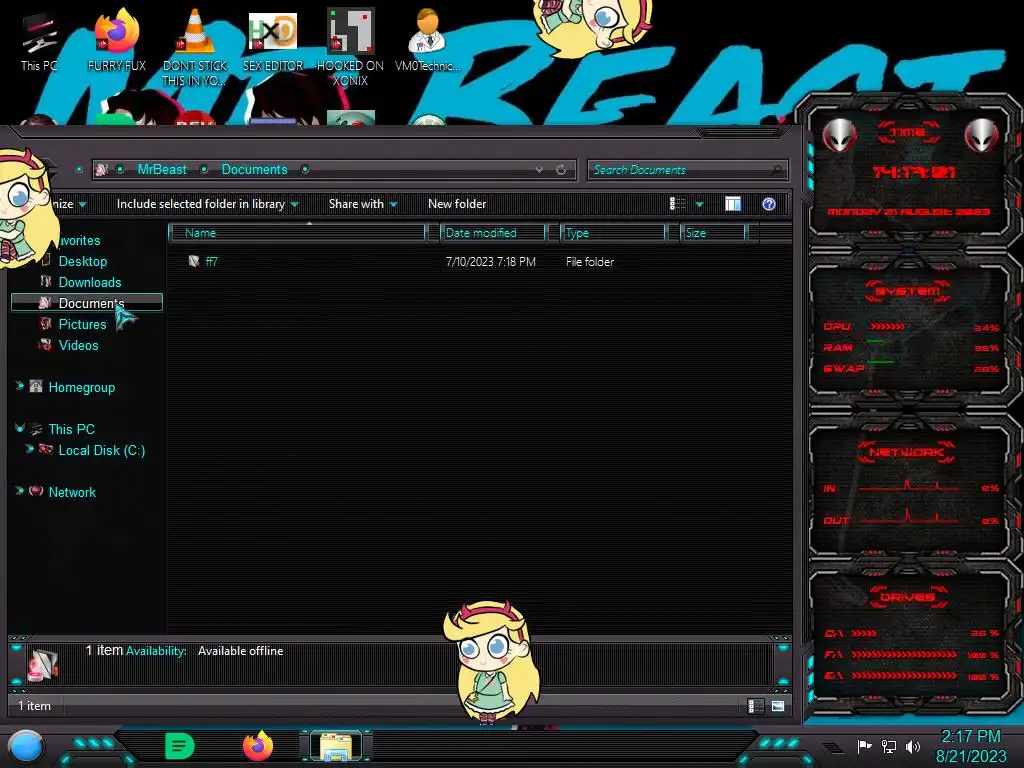The width and height of the screenshot is (1024, 768).
Task: Switch to large icons view in status bar
Action: (777, 706)
